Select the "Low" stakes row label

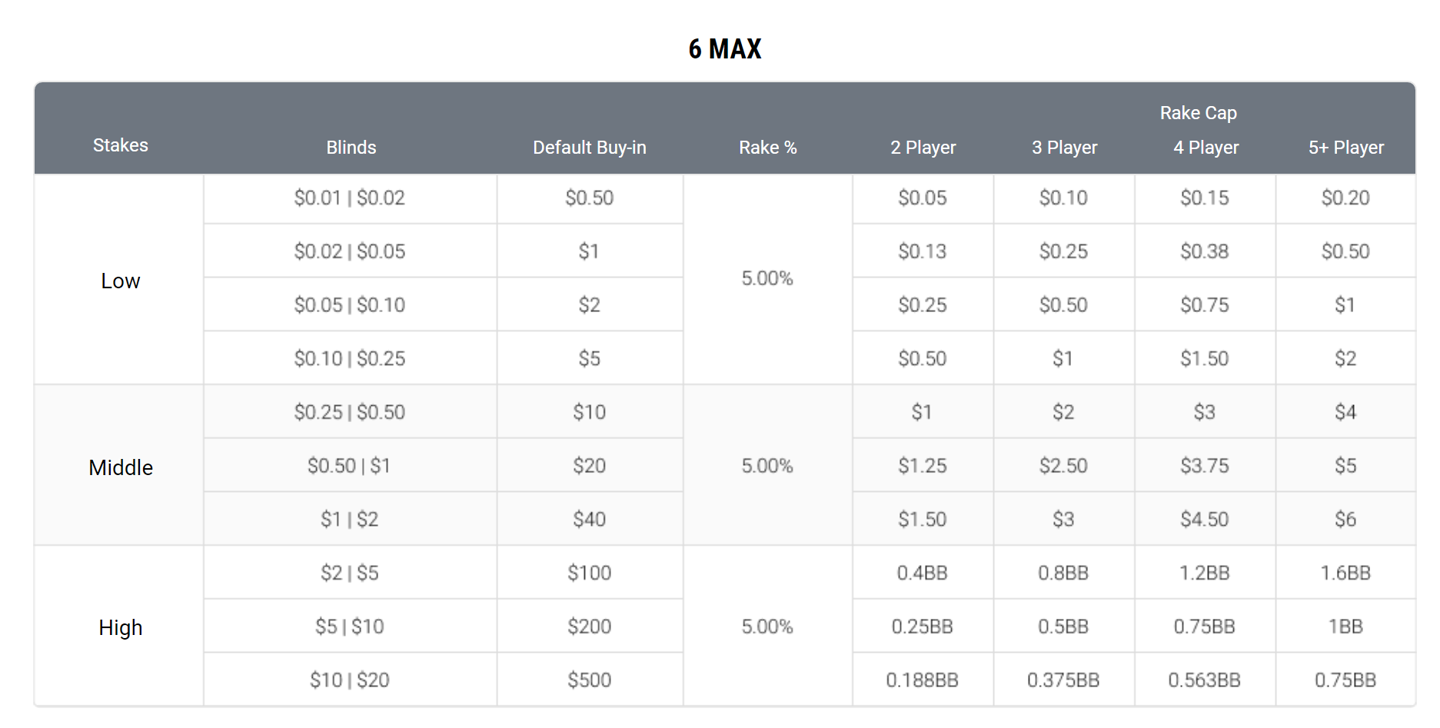coord(120,281)
